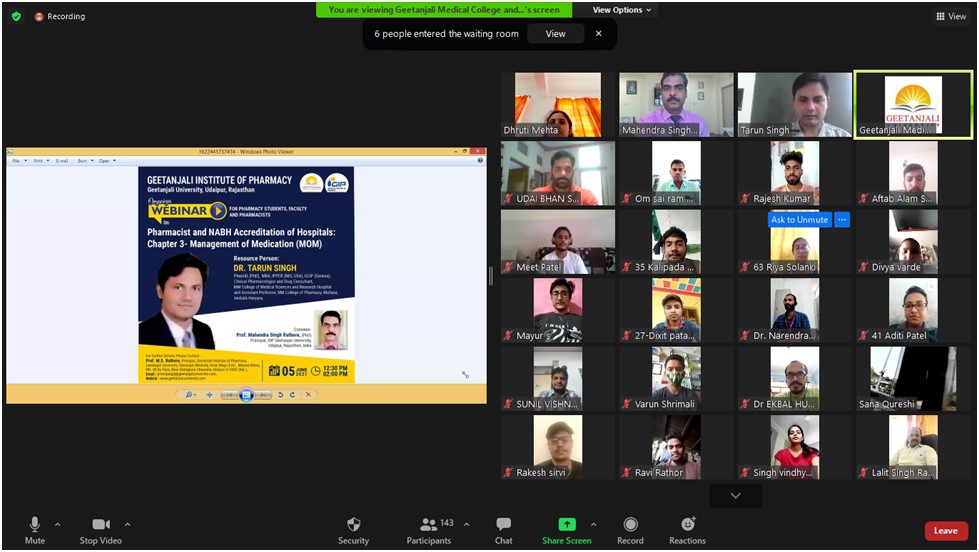
Task: Open the Participants panel
Action: (x=429, y=531)
